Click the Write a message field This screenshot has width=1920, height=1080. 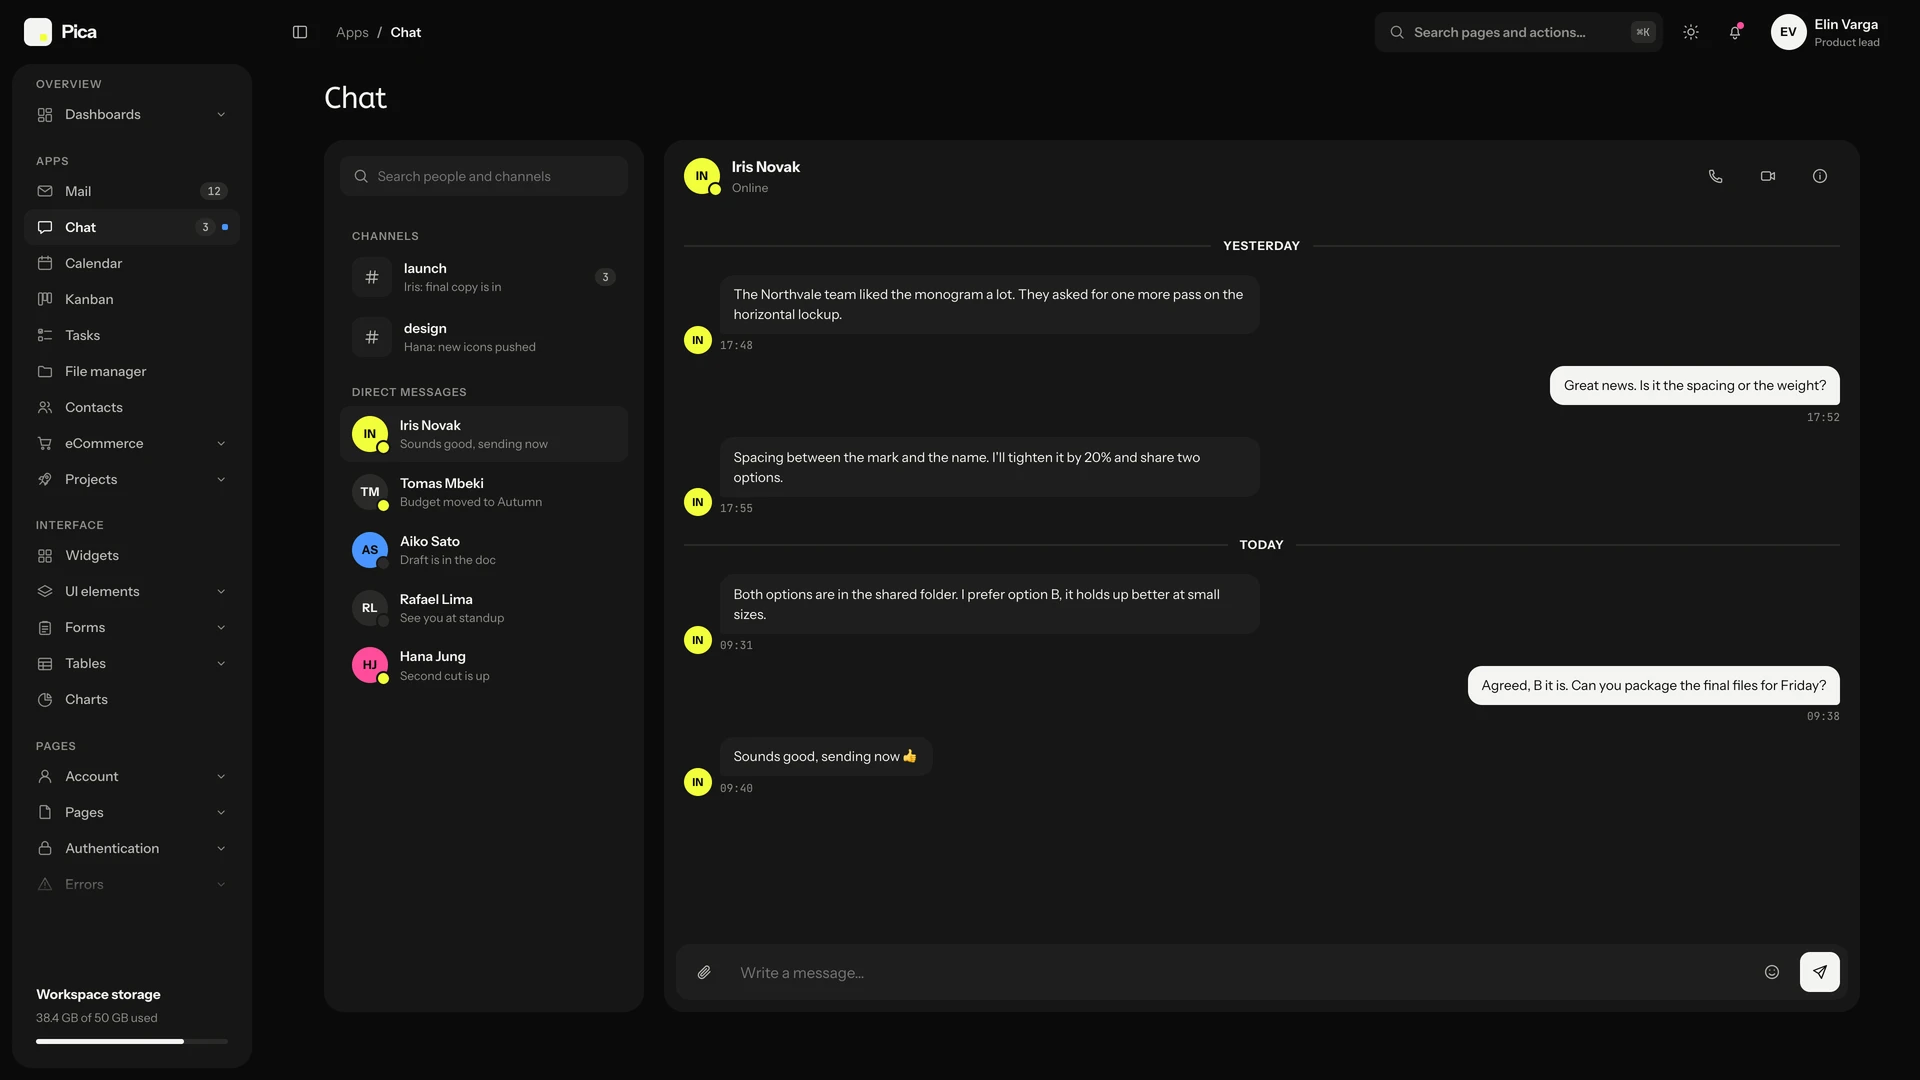click(x=1240, y=973)
